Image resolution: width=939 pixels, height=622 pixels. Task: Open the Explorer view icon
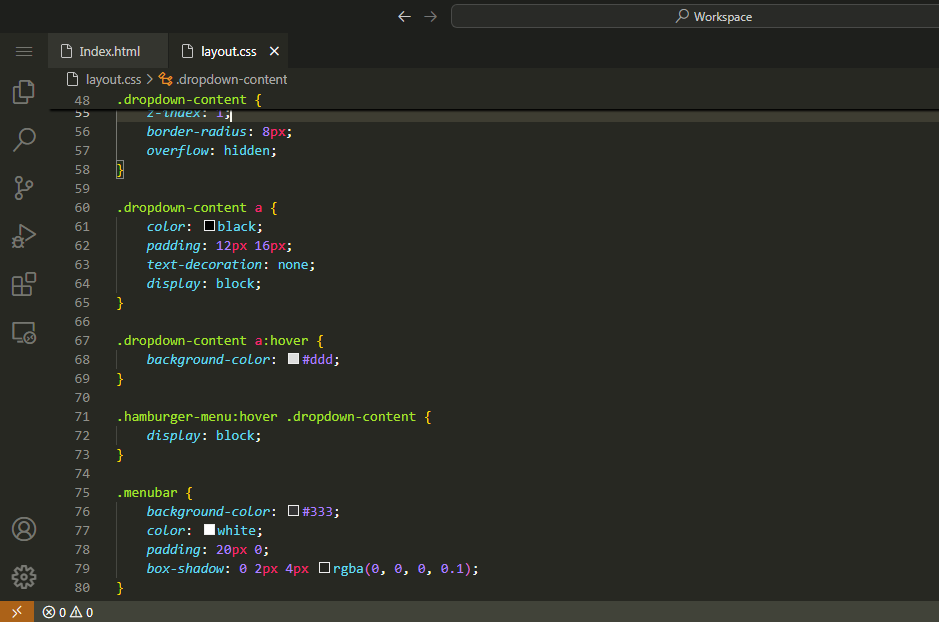coord(24,92)
